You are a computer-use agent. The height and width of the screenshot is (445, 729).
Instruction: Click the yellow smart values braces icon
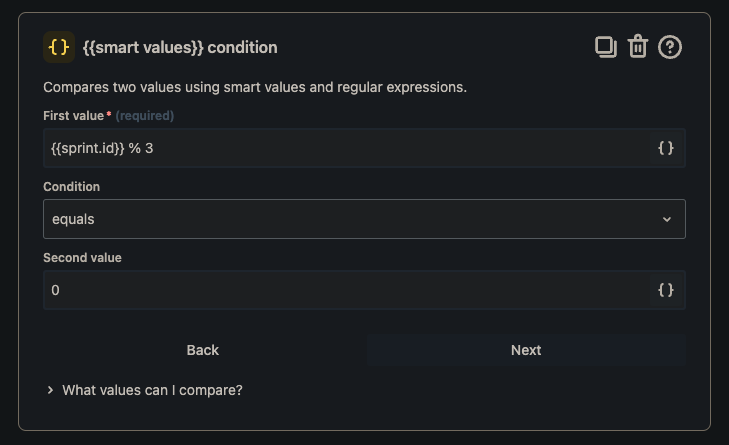pyautogui.click(x=59, y=47)
